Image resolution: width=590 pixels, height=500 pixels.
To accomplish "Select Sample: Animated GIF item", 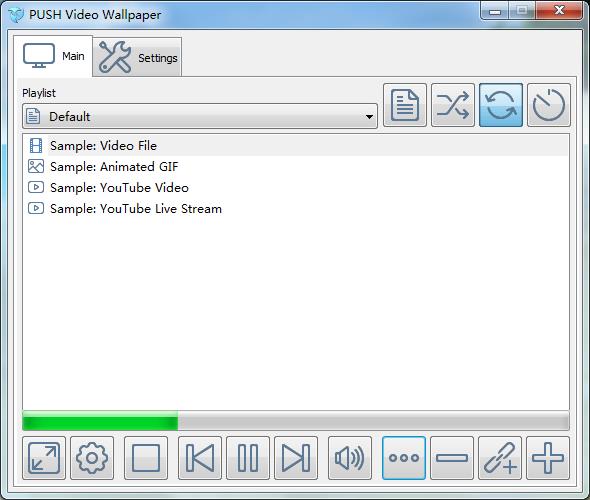I will pos(296,166).
